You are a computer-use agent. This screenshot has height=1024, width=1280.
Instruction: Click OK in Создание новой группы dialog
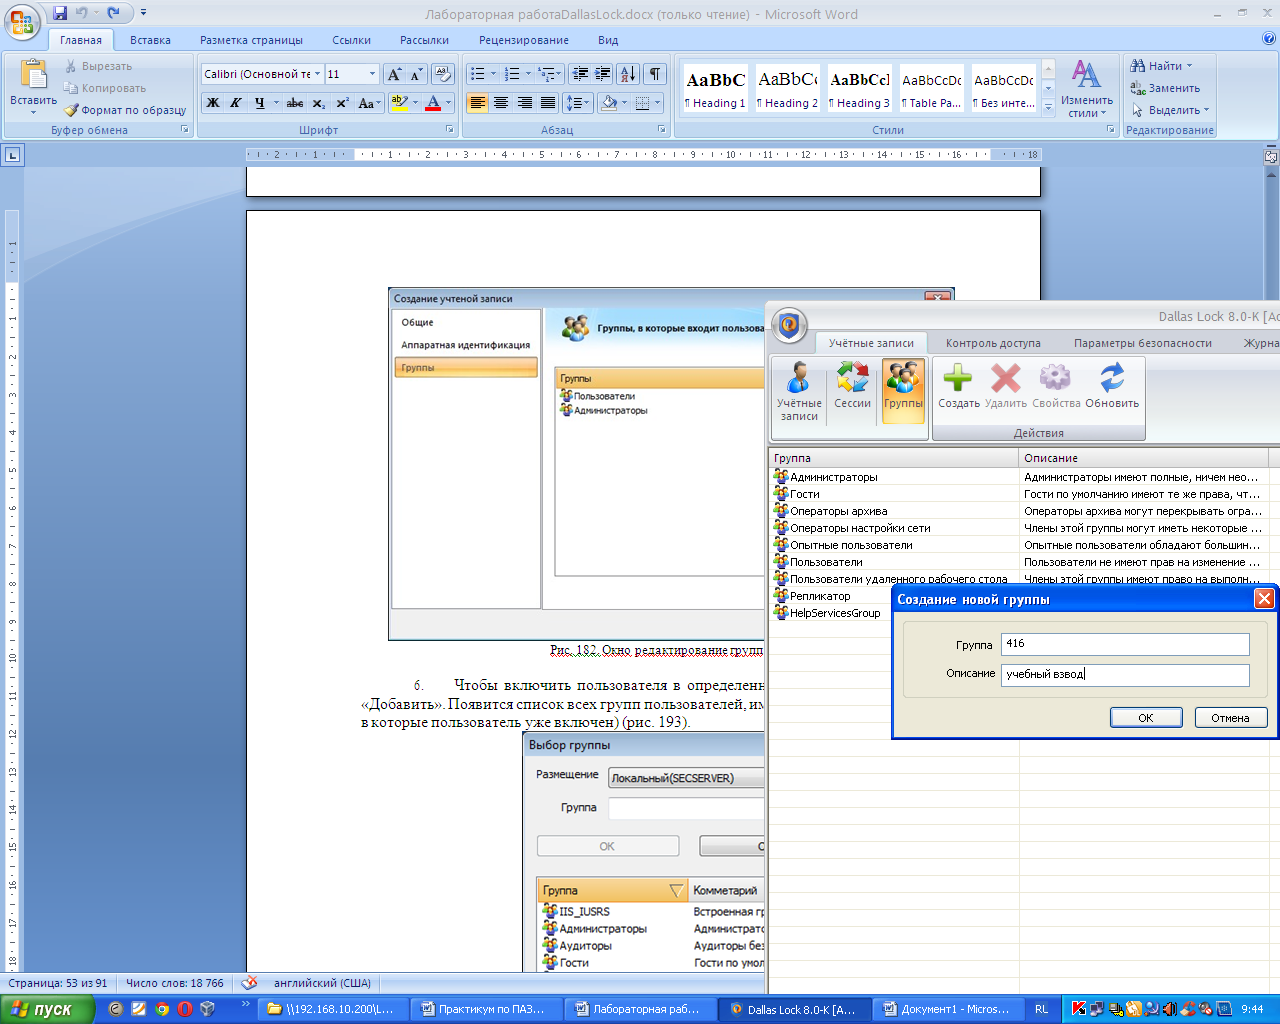coord(1146,717)
